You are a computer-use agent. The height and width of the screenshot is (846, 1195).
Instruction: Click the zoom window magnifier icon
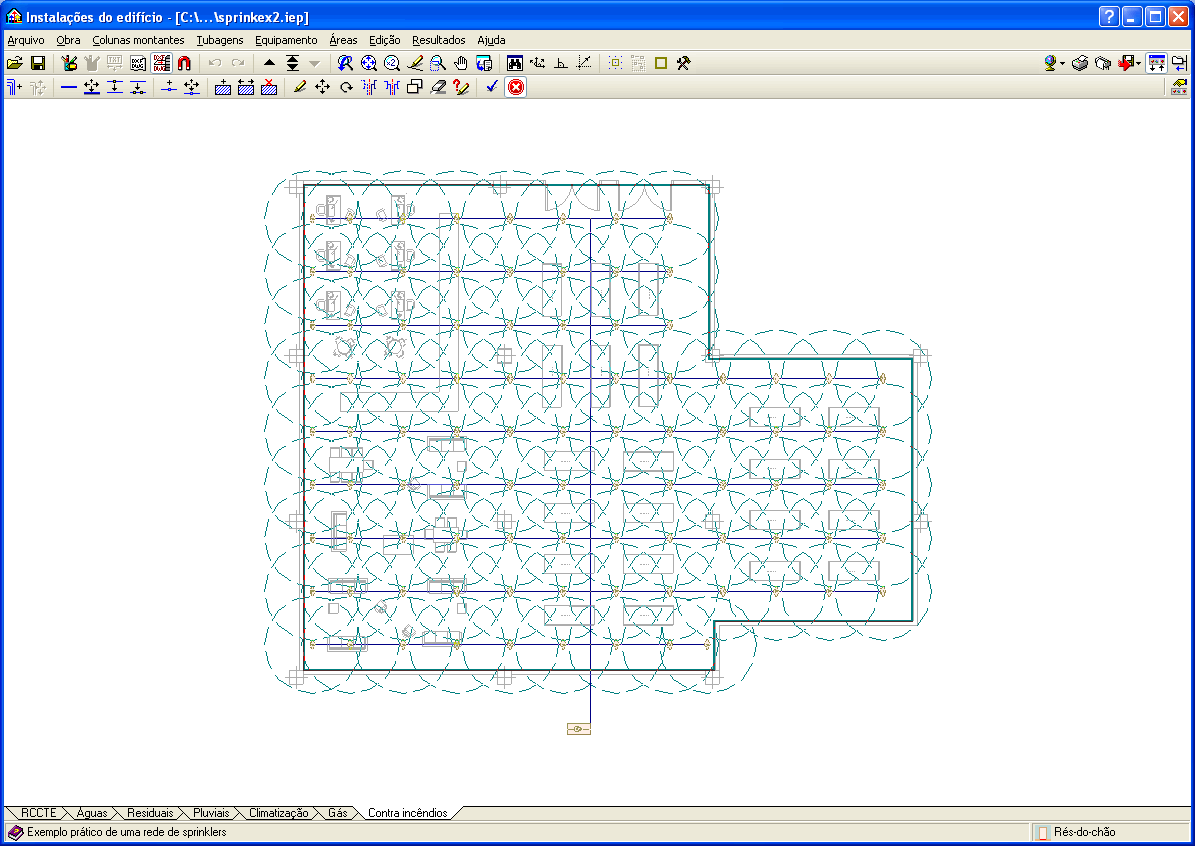(437, 63)
